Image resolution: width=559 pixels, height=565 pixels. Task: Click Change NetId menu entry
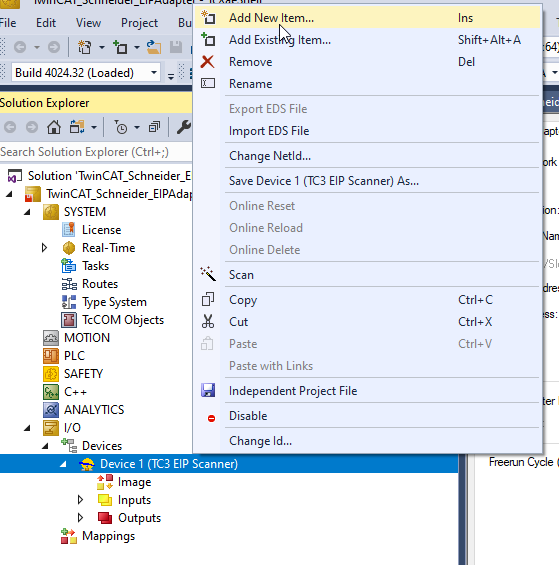(368, 156)
